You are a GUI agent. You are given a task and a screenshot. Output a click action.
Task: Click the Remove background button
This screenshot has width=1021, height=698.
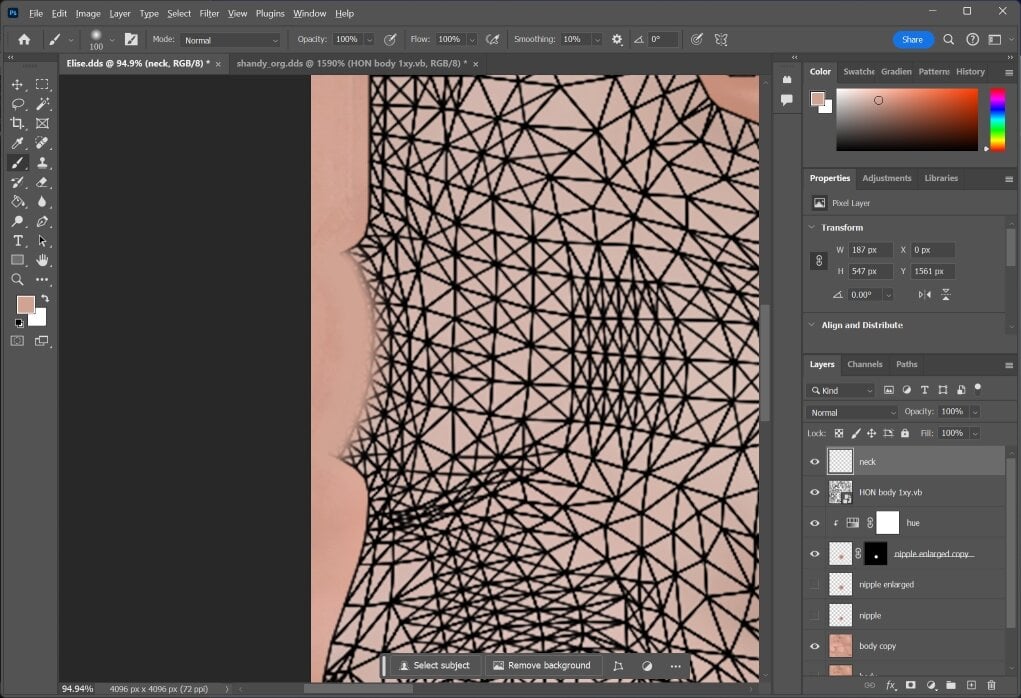542,665
